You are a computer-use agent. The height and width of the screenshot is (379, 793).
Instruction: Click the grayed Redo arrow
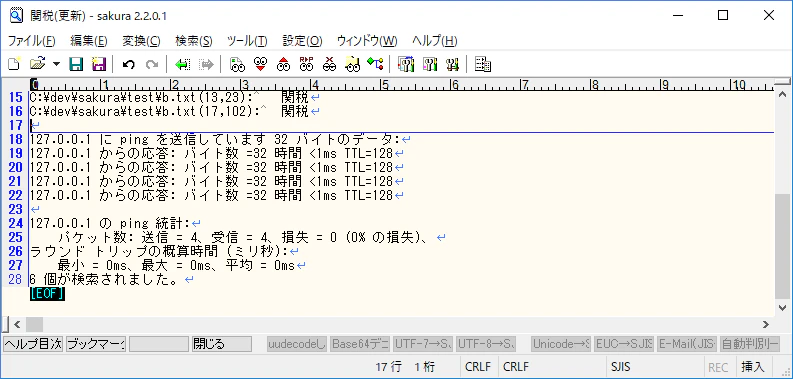151,64
